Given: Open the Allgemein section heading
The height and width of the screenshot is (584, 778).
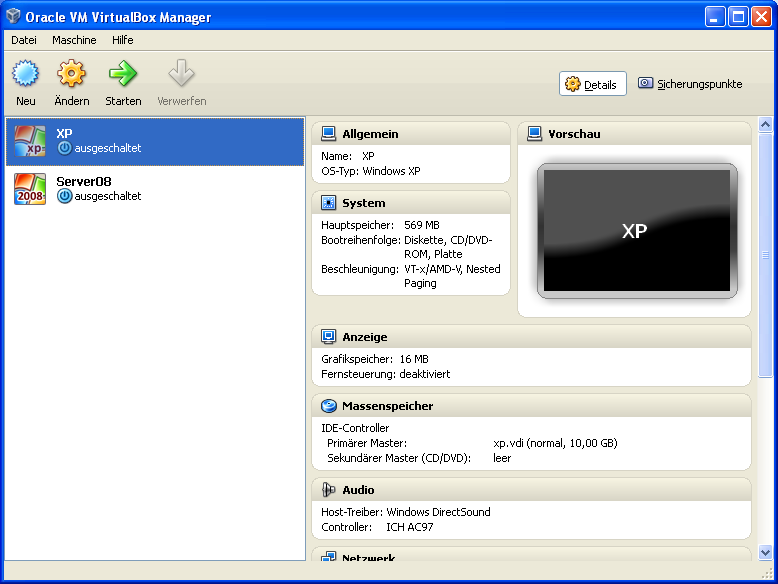Looking at the screenshot, I should point(370,134).
